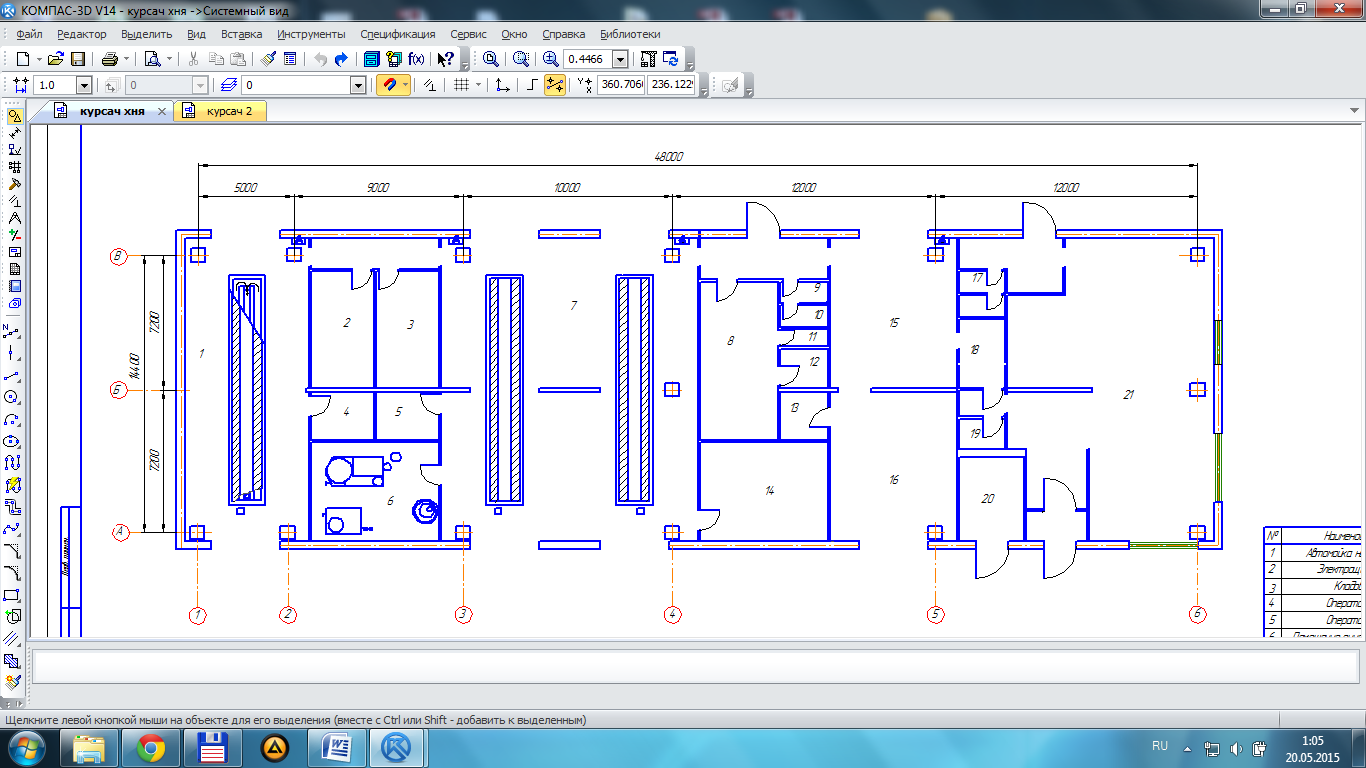Open the cursor step 1.0 dropdown
The width and height of the screenshot is (1366, 768).
84,86
